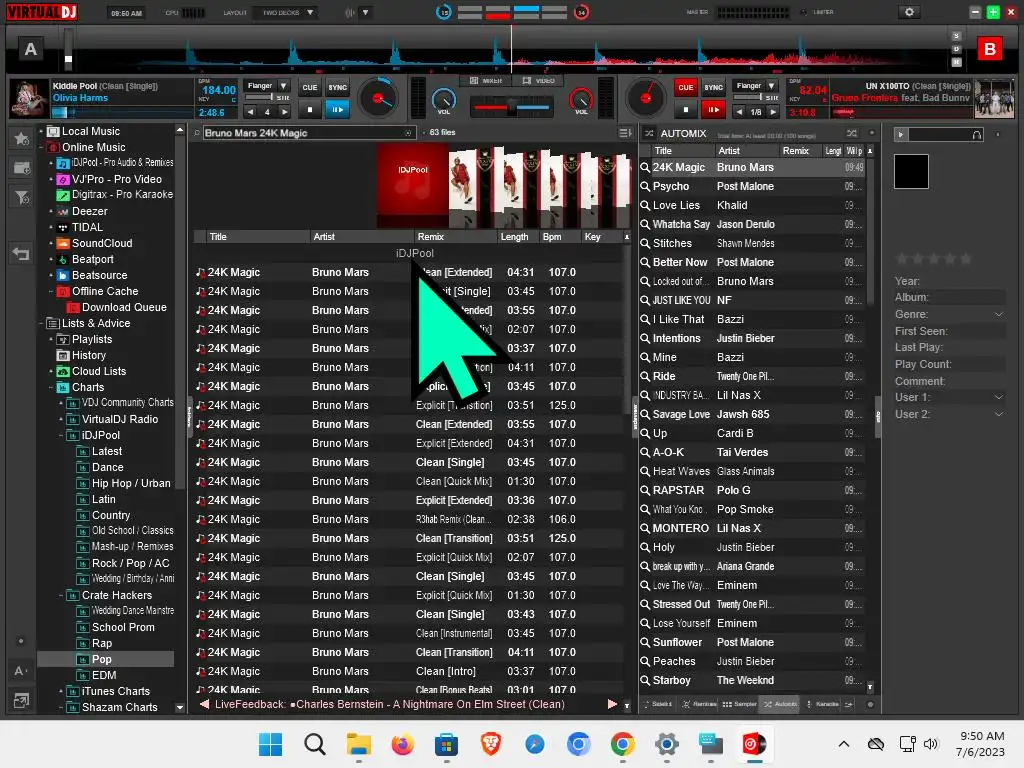
Task: Open Brave browser from the taskbar
Action: point(490,744)
